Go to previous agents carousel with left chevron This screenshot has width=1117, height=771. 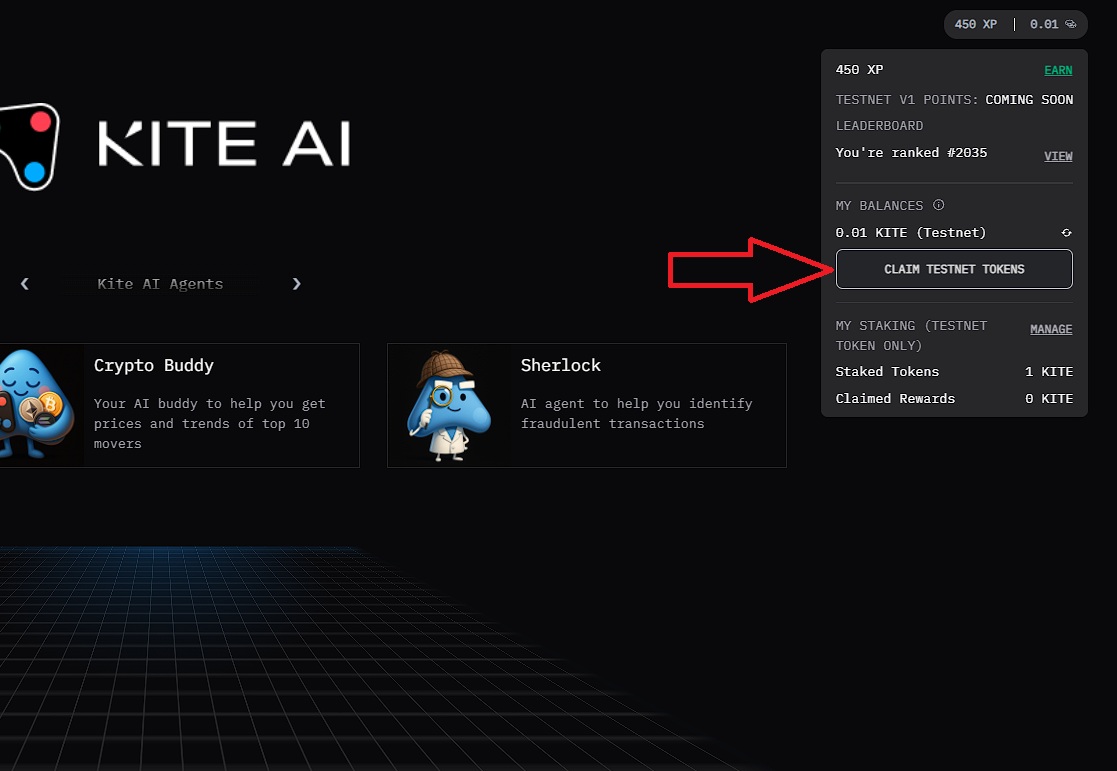point(25,284)
